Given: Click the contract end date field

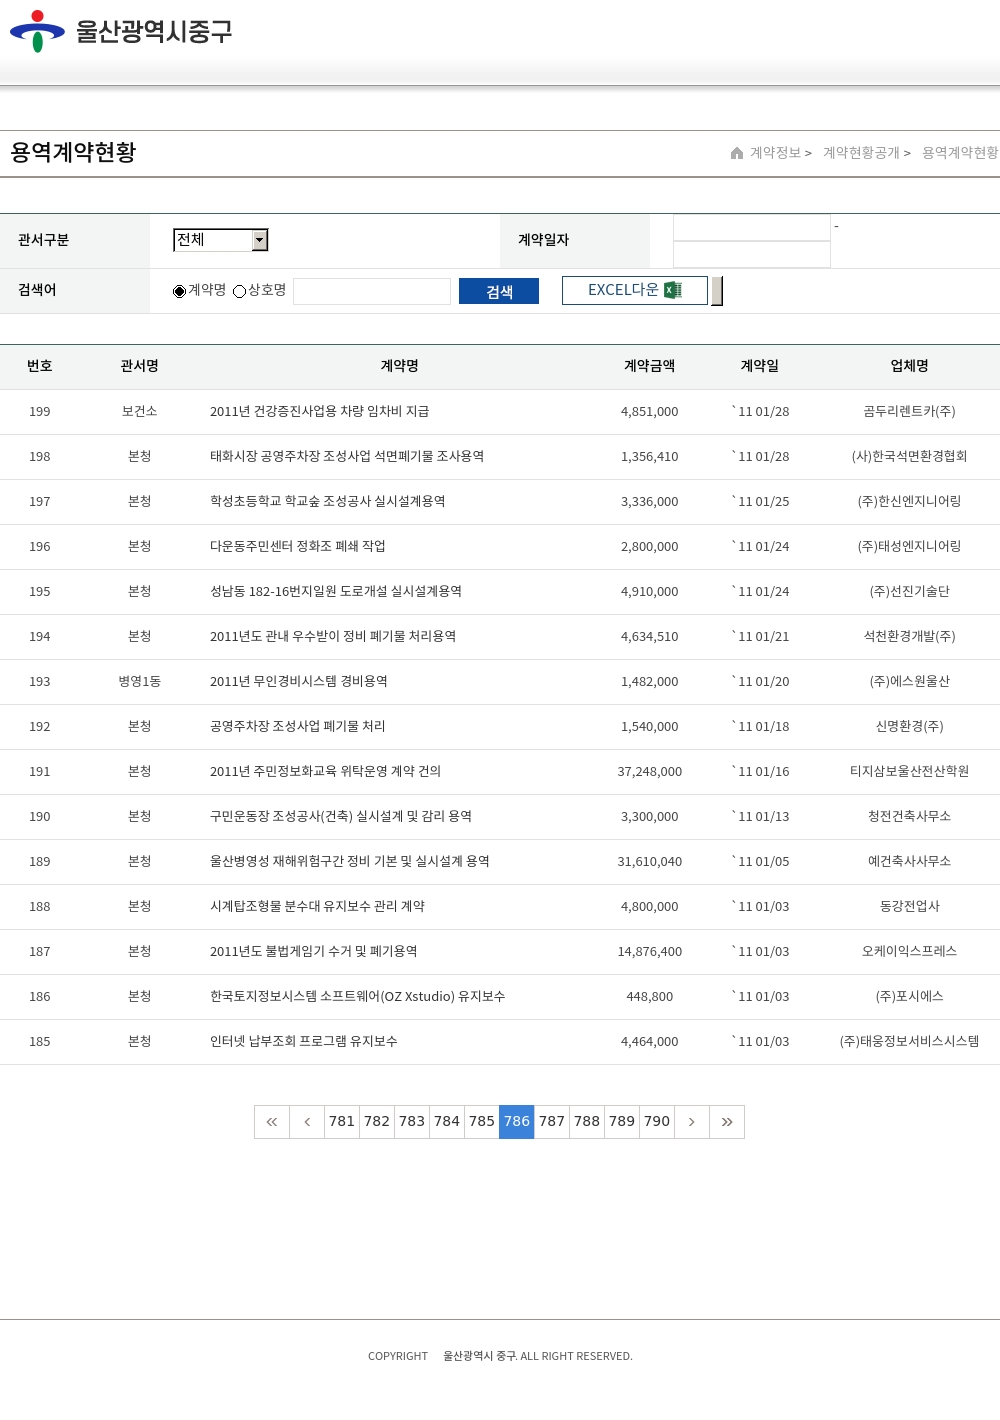Looking at the screenshot, I should click(x=752, y=255).
